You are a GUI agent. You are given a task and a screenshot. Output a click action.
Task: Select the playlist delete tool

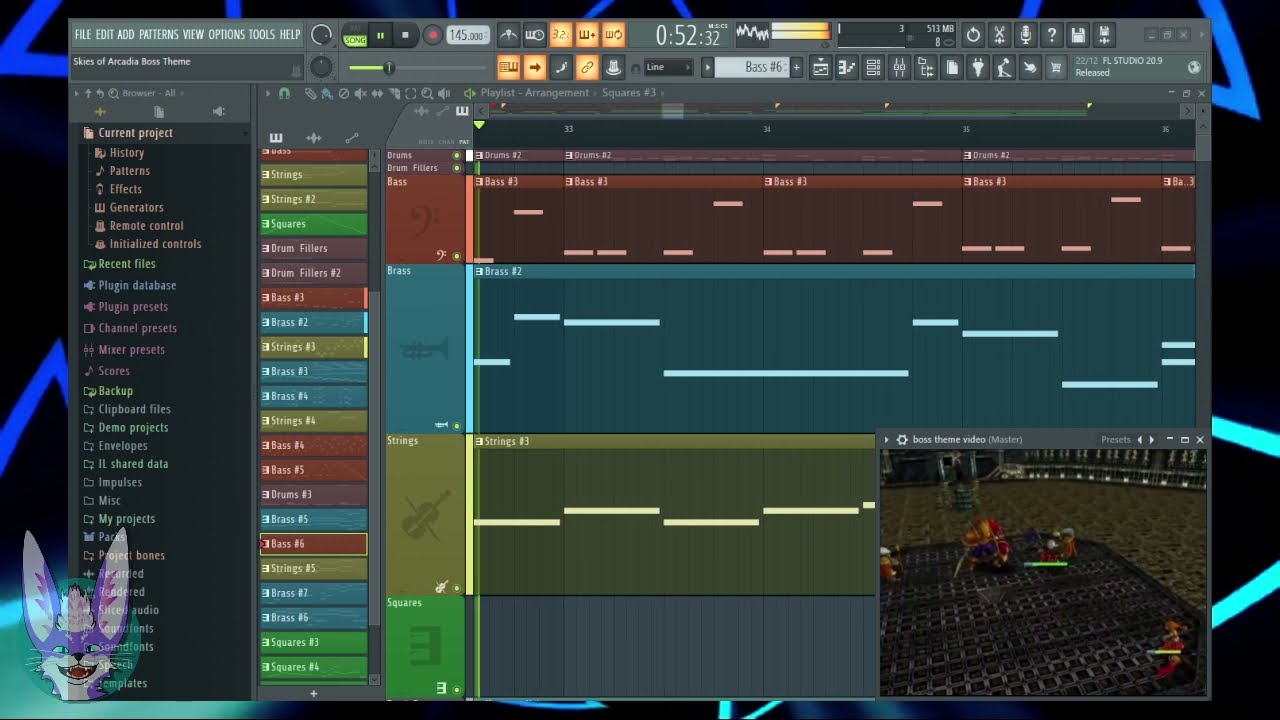pos(344,93)
